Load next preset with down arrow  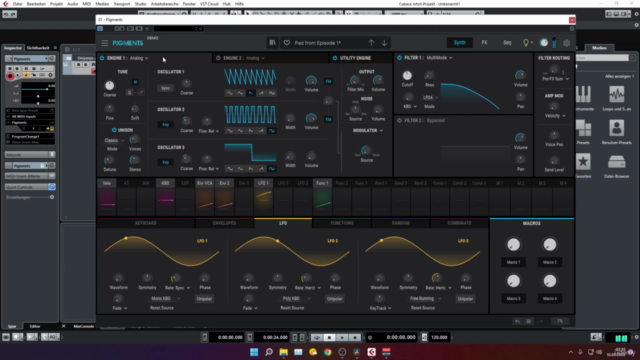pyautogui.click(x=384, y=42)
